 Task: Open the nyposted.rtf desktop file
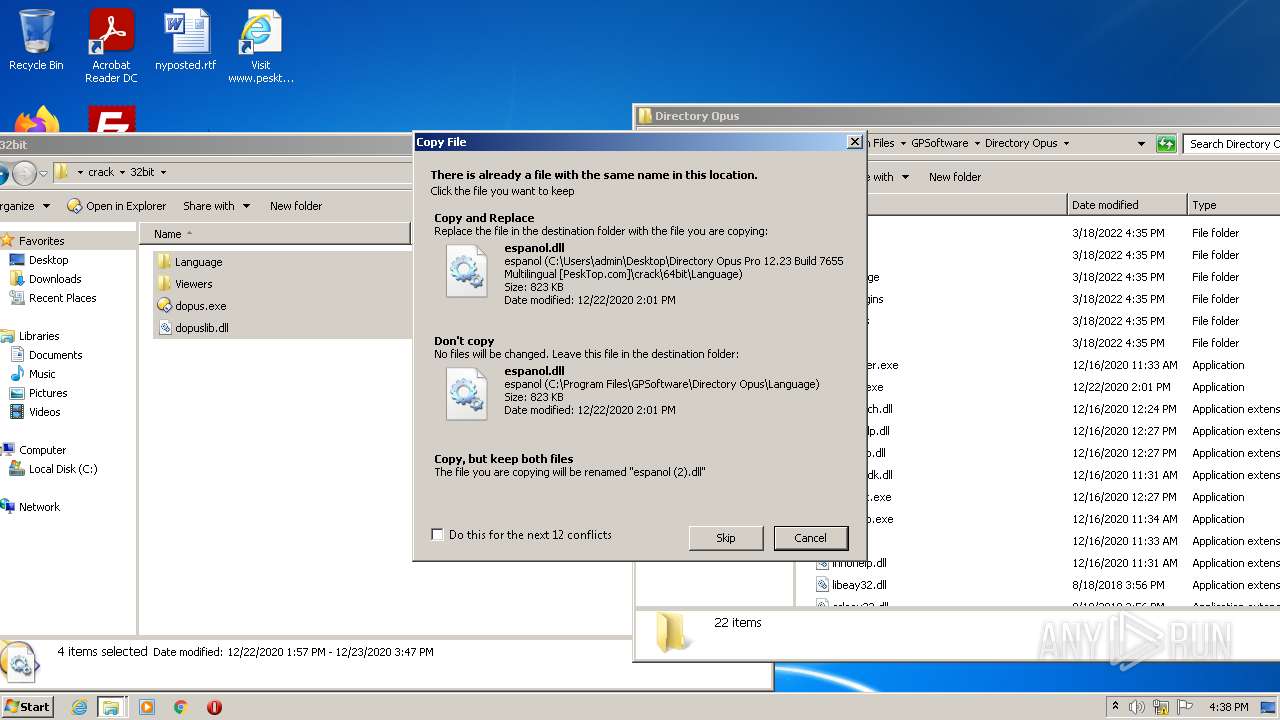coord(185,41)
